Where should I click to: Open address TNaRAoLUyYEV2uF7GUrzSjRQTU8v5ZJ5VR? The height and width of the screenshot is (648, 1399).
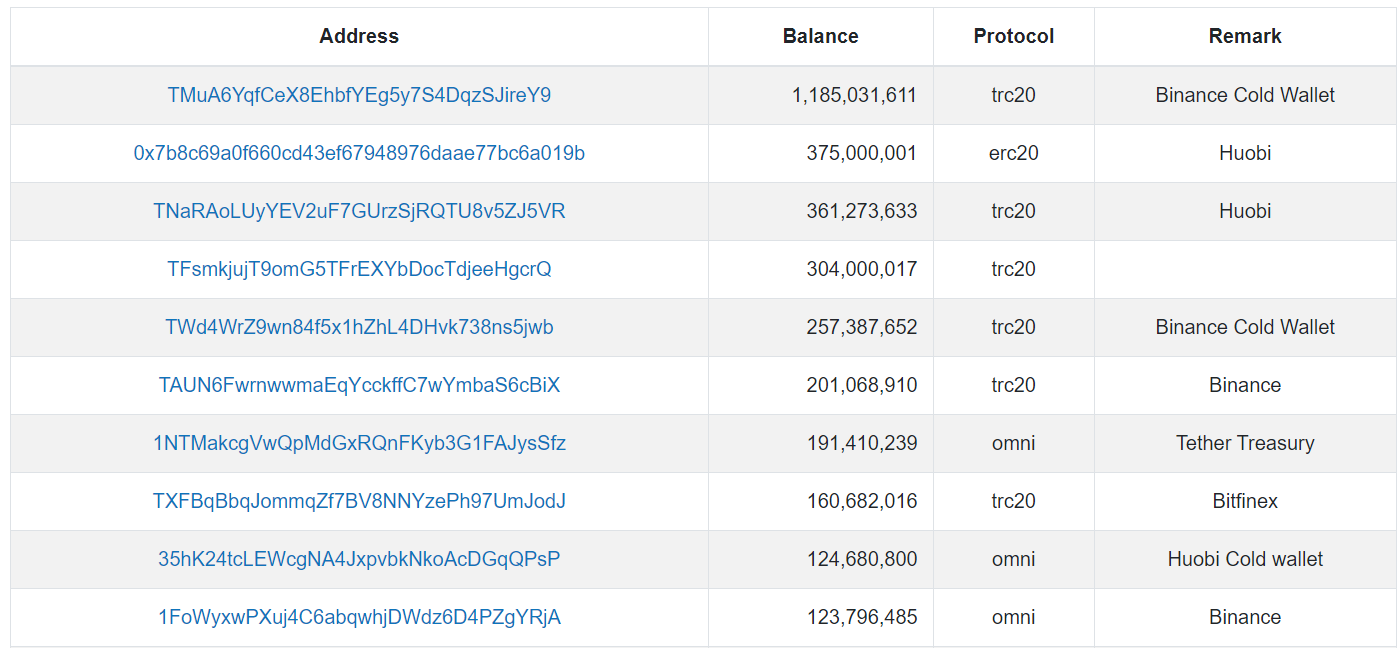point(359,211)
